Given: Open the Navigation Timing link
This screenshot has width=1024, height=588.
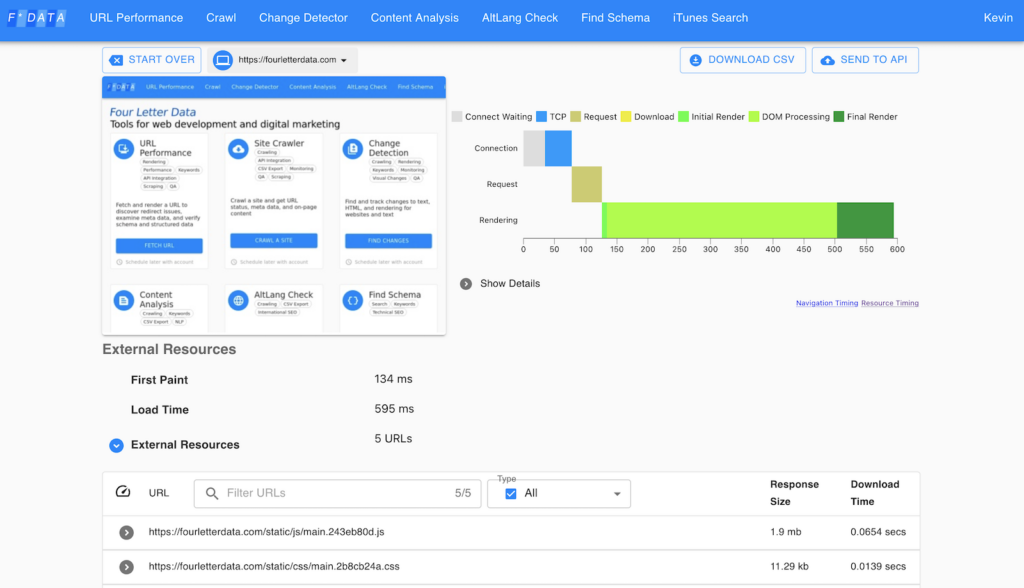Looking at the screenshot, I should coord(826,303).
